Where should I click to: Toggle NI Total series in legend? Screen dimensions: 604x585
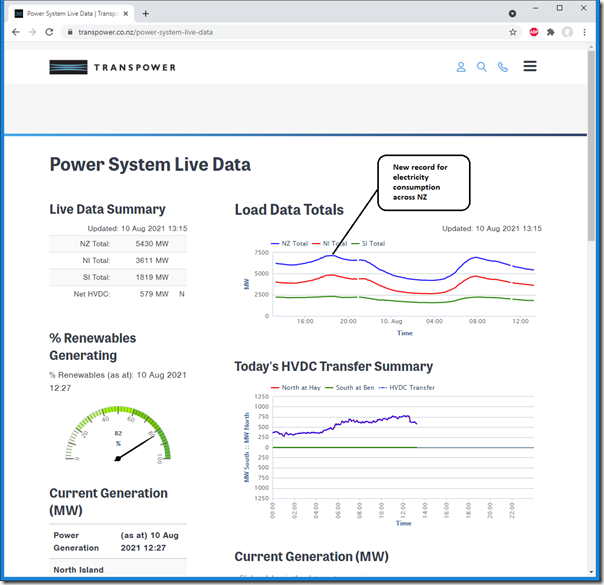[329, 243]
